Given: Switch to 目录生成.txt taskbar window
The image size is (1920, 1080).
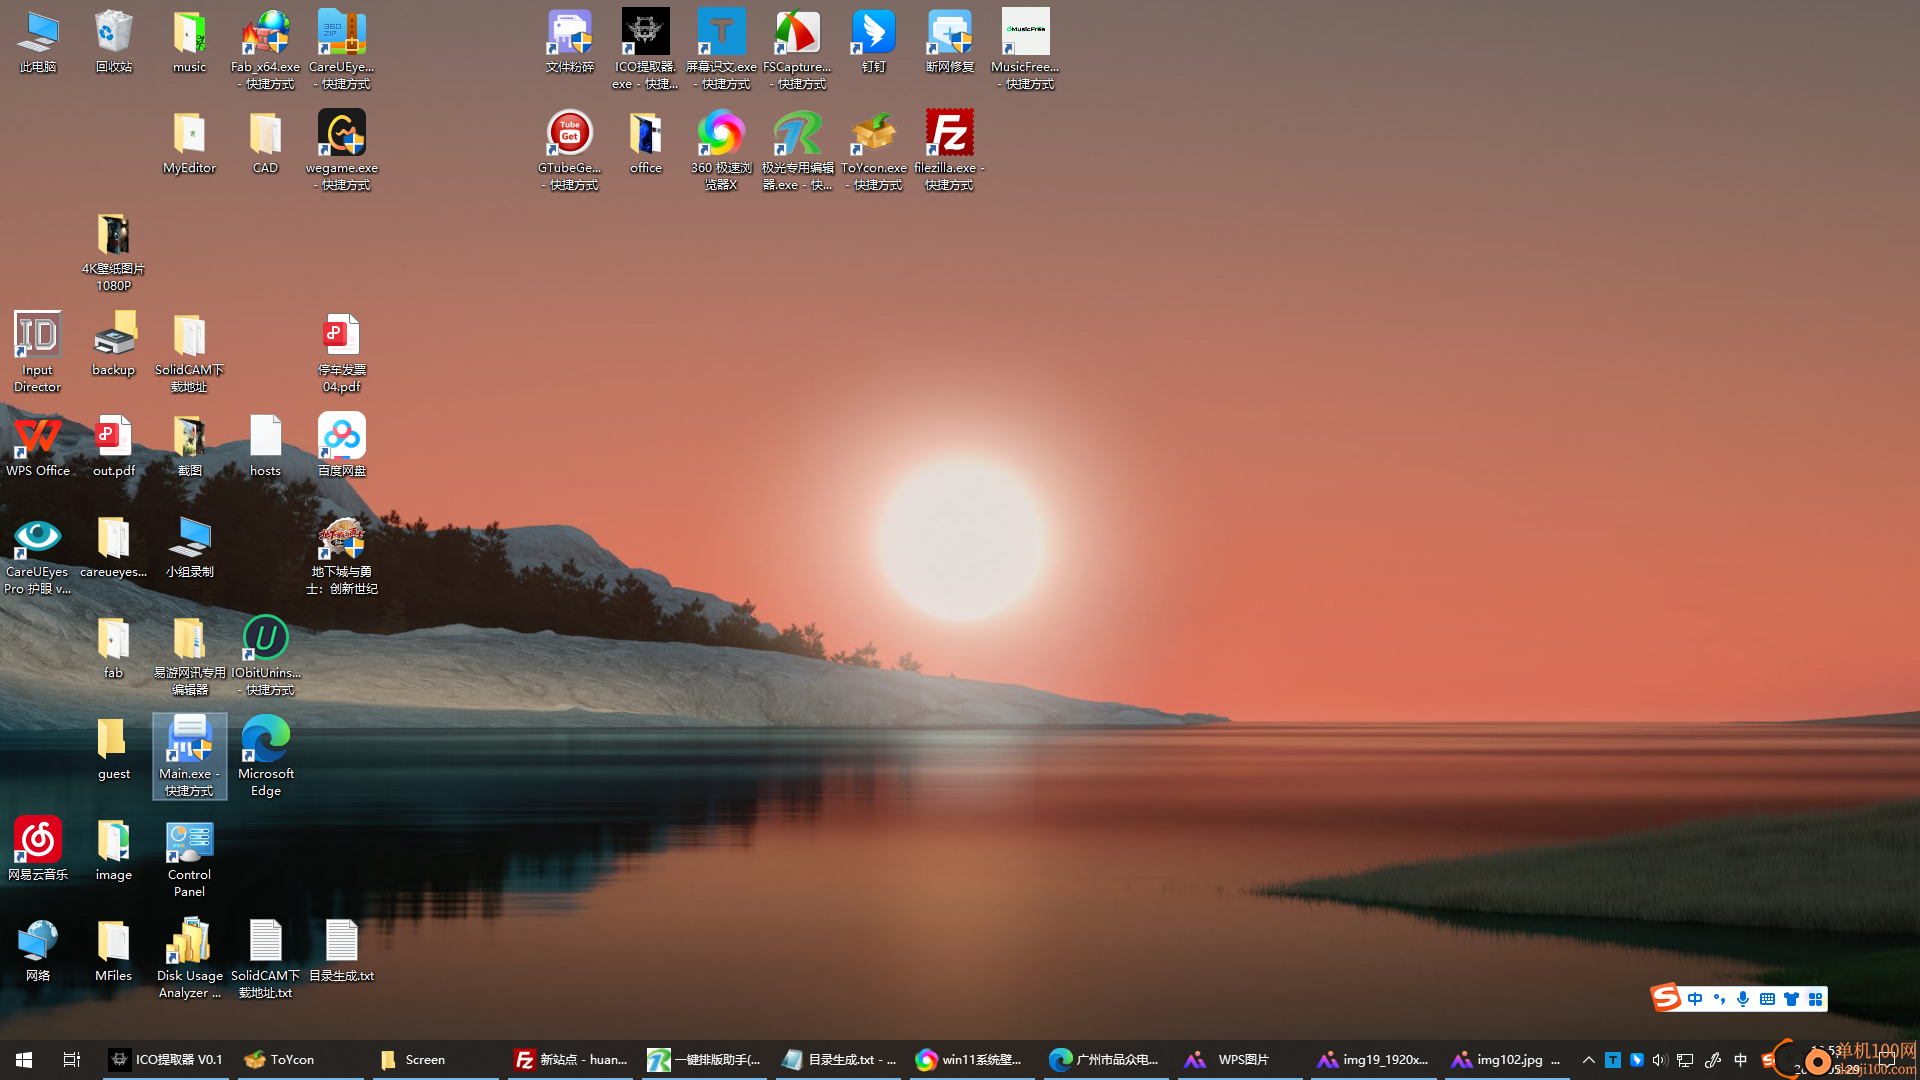Looking at the screenshot, I should [838, 1059].
